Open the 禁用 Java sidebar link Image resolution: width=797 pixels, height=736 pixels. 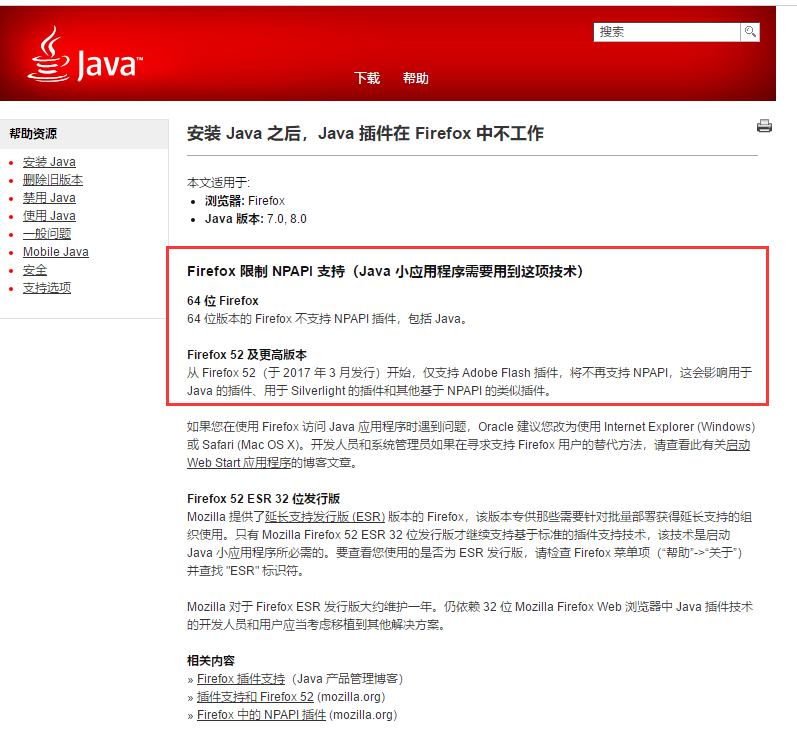coord(49,198)
